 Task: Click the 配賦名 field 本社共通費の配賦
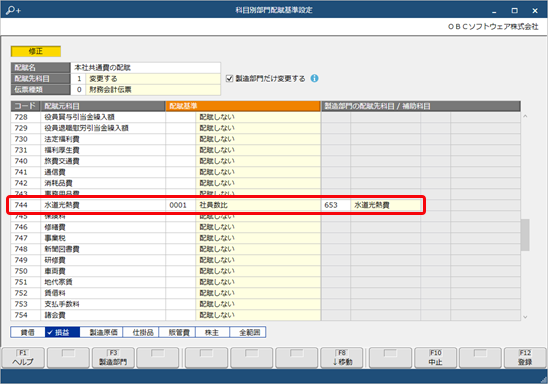(x=145, y=67)
